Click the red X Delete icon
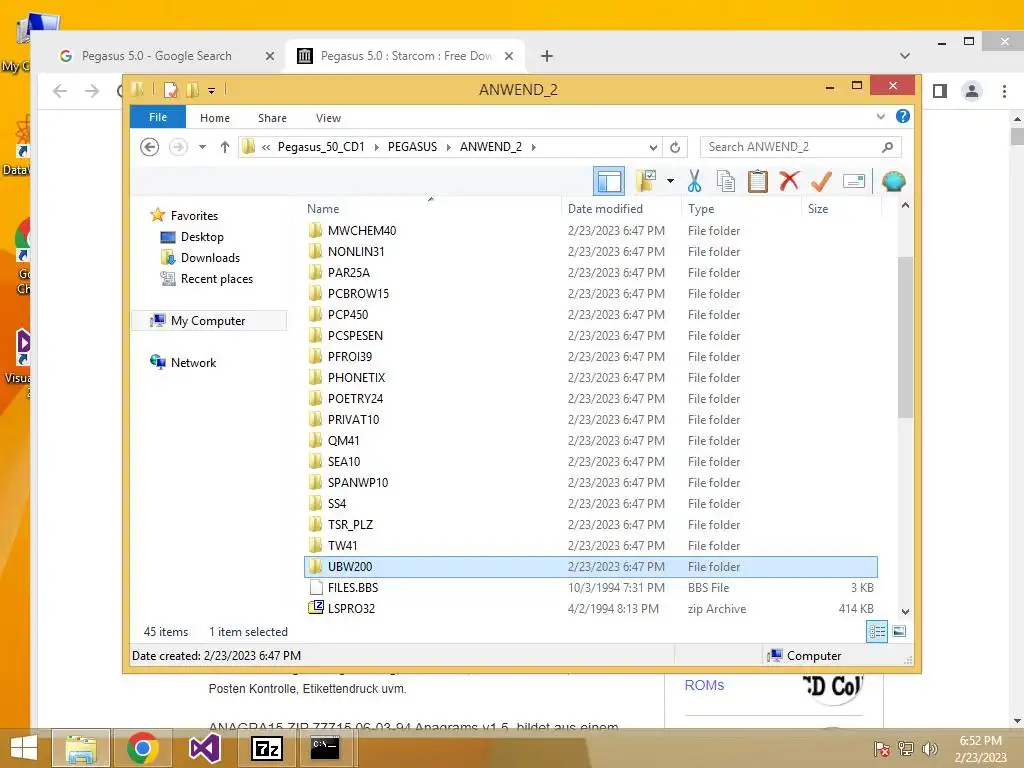Image resolution: width=1024 pixels, height=768 pixels. coord(789,181)
